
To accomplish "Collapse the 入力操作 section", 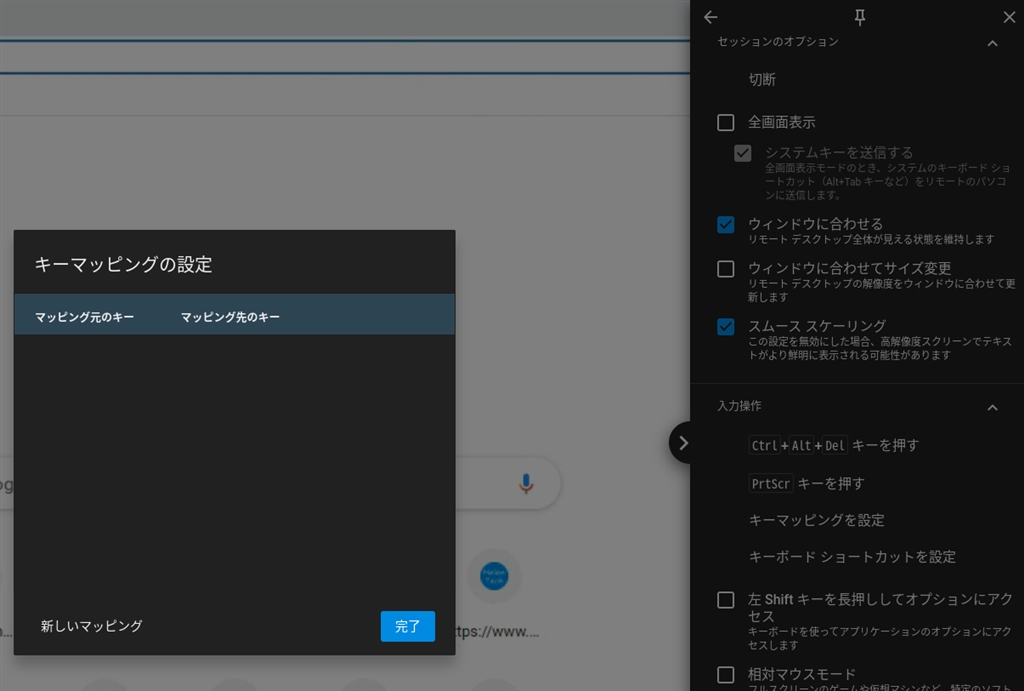I will pos(992,408).
